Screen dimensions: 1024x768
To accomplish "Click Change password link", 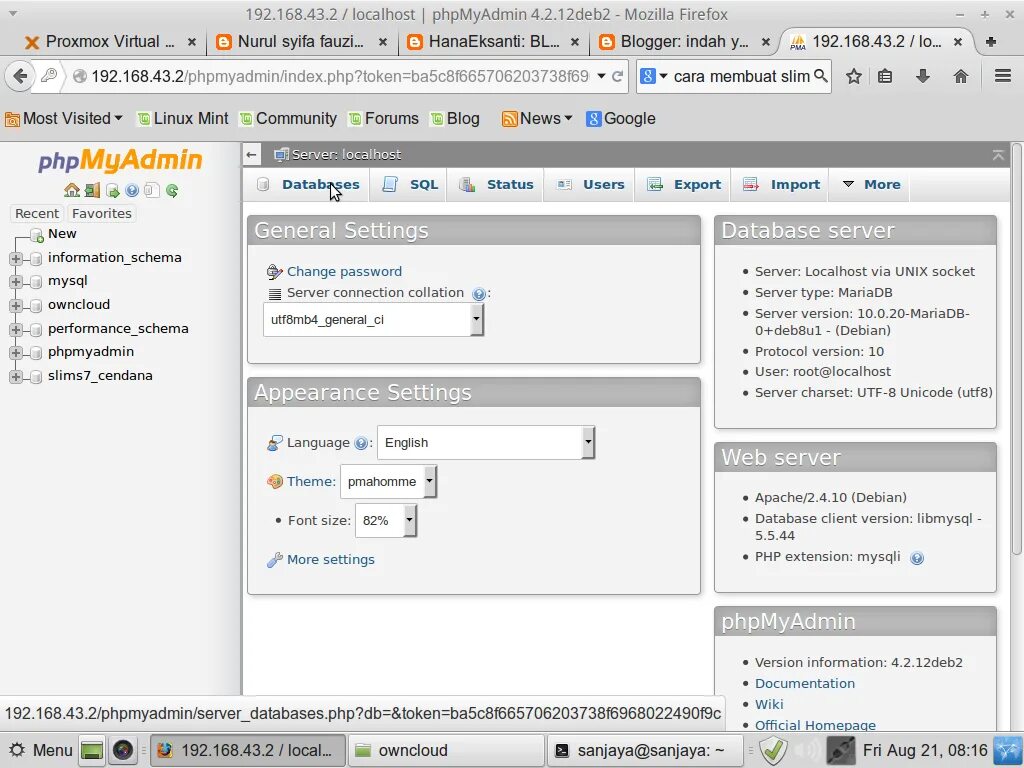I will [x=344, y=272].
